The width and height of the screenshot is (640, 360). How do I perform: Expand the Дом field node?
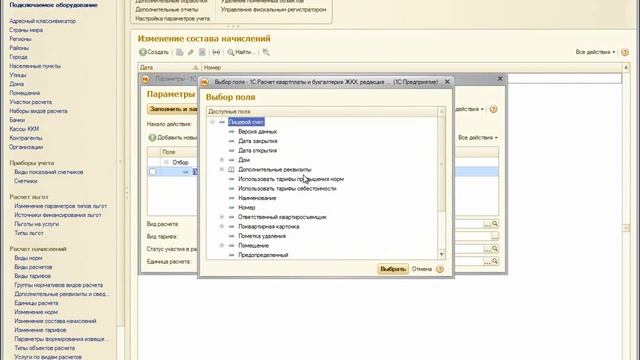[222, 160]
